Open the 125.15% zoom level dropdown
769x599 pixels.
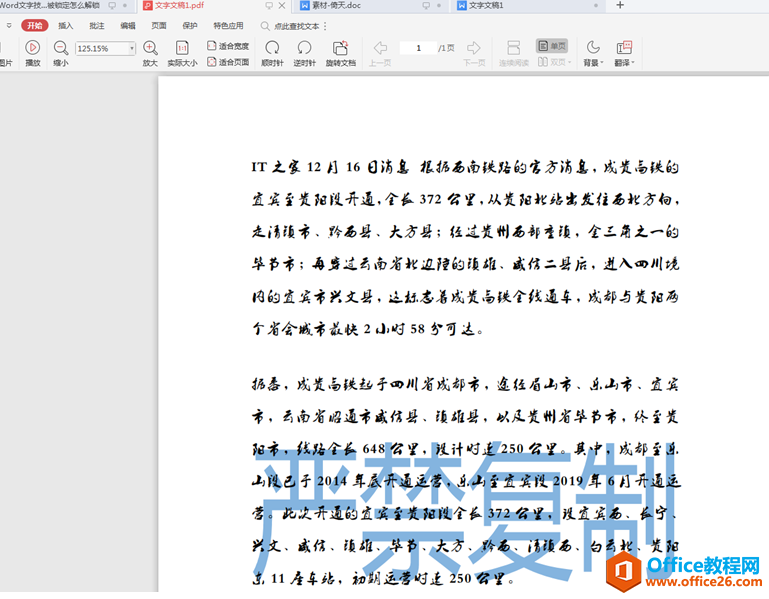(131, 49)
